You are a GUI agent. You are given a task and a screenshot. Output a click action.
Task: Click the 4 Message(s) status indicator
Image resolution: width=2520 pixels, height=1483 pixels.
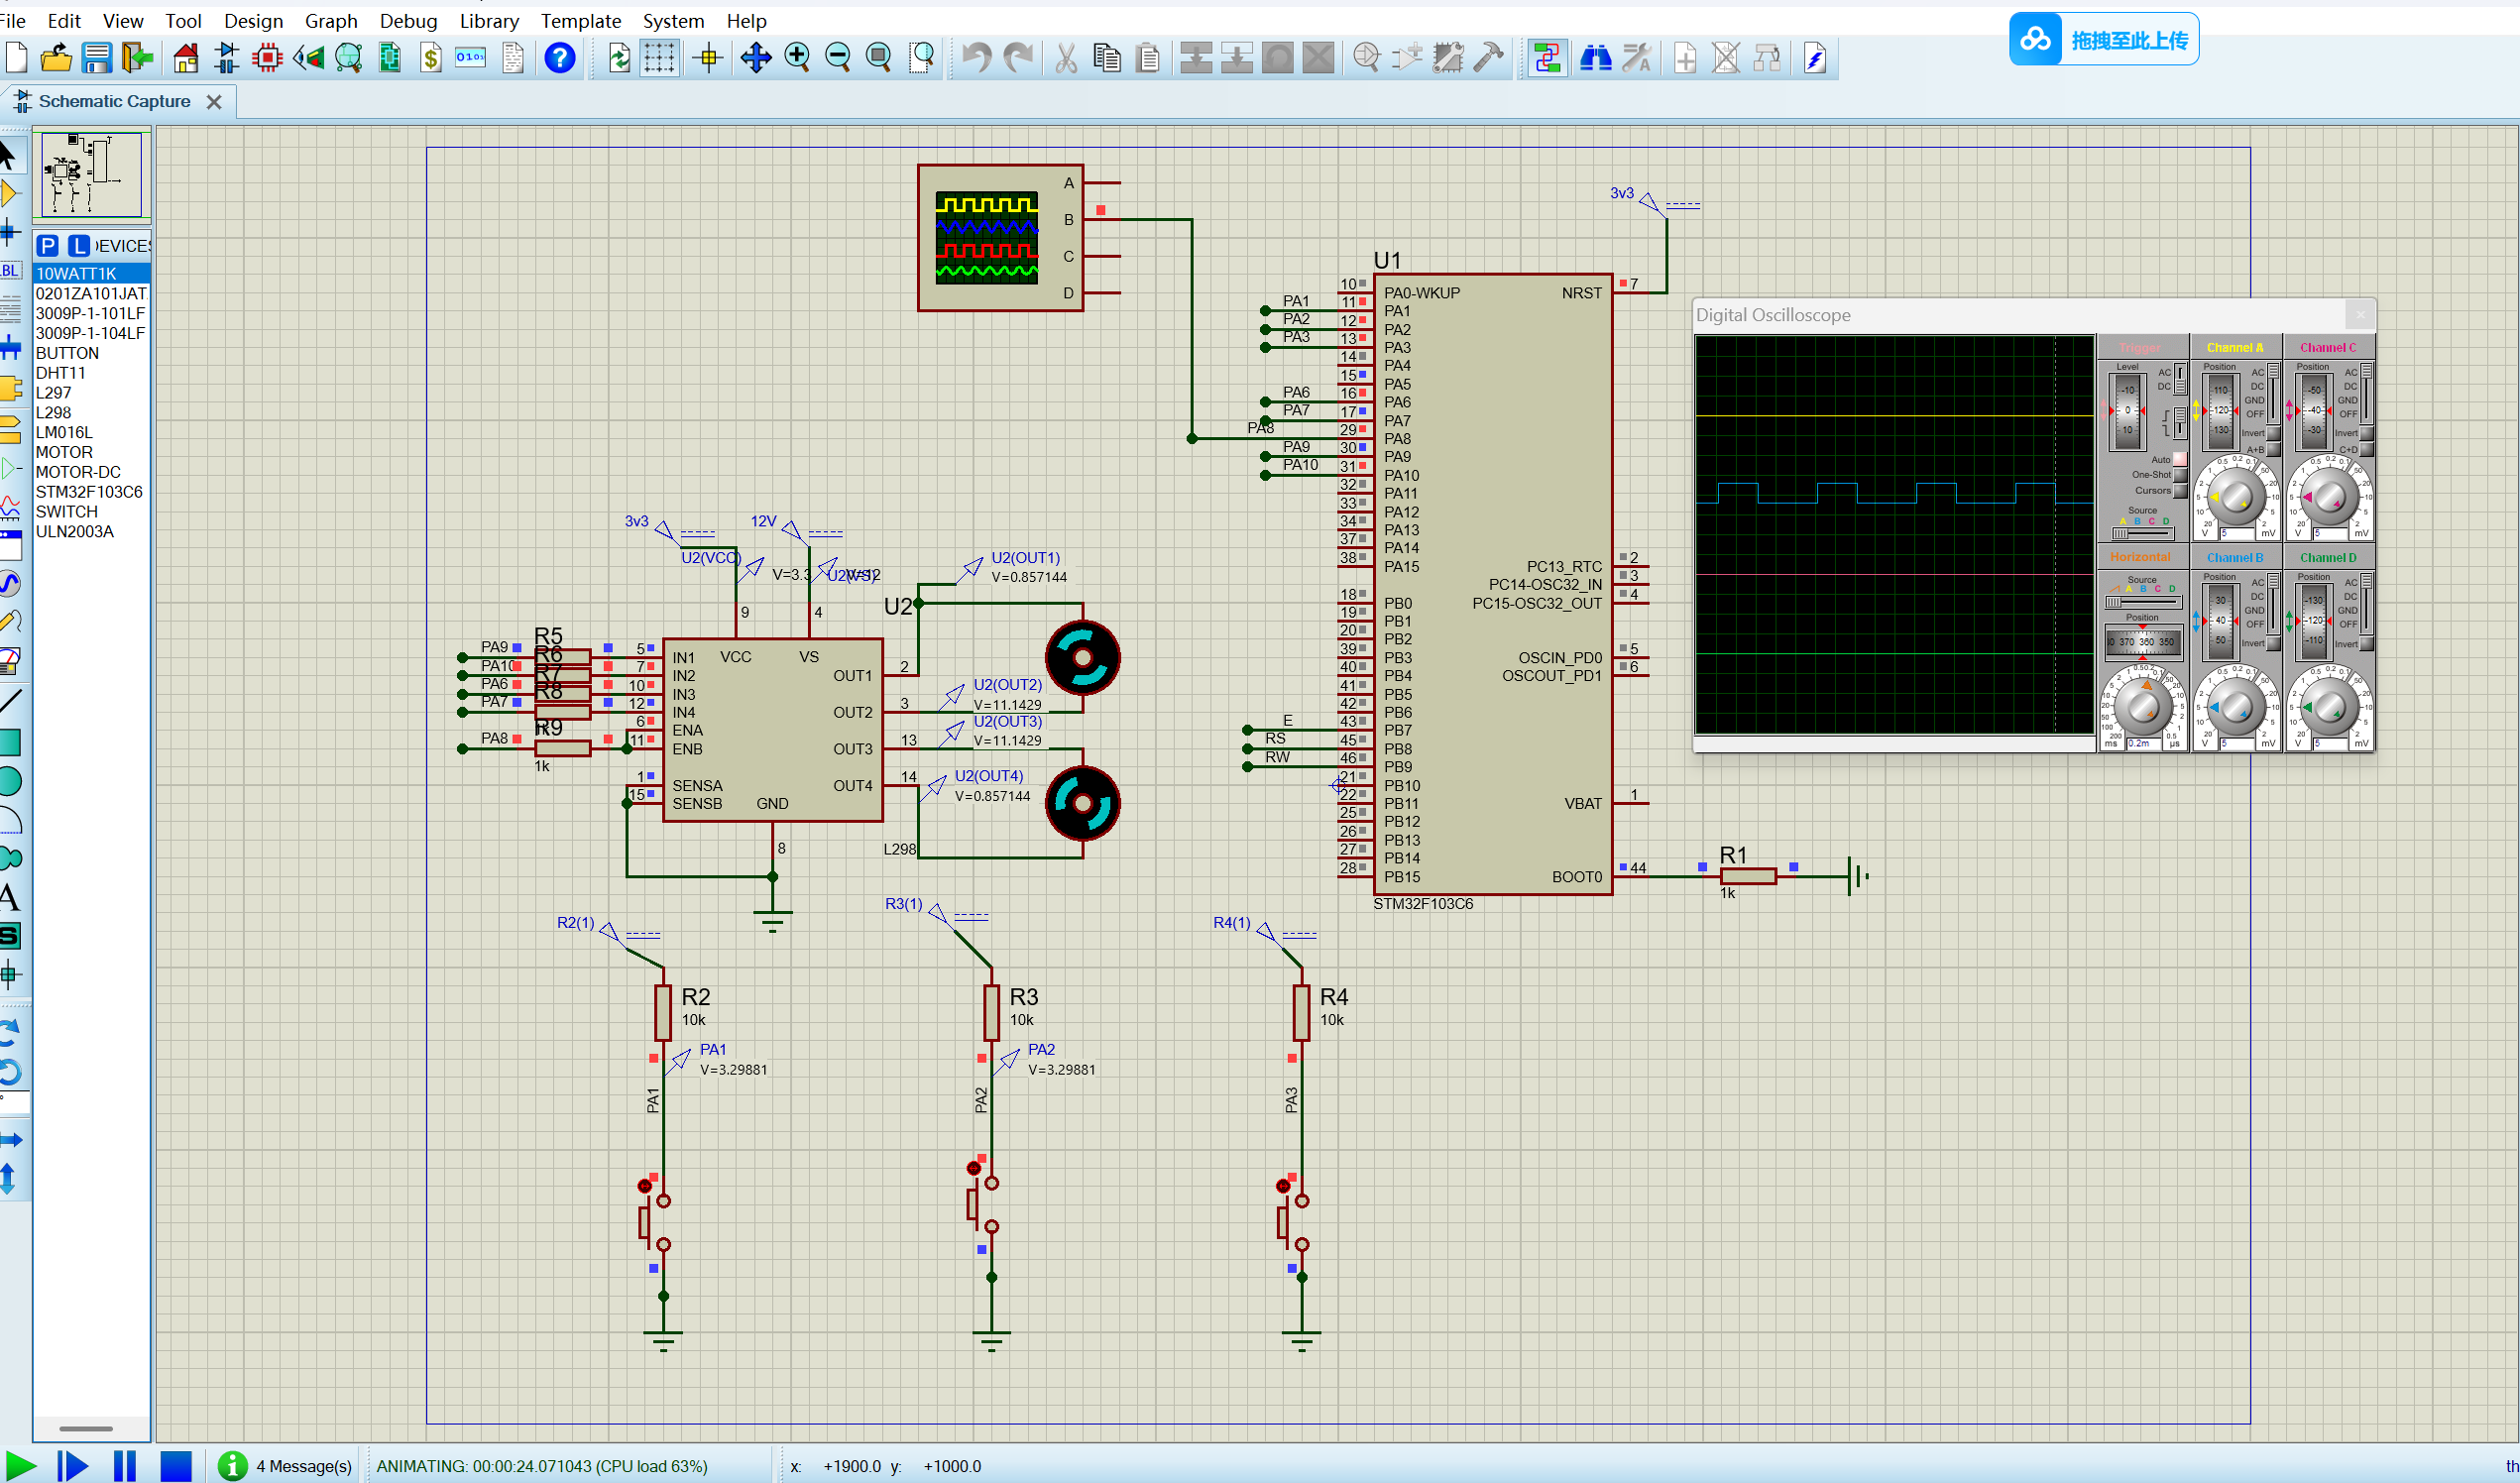pos(286,1466)
